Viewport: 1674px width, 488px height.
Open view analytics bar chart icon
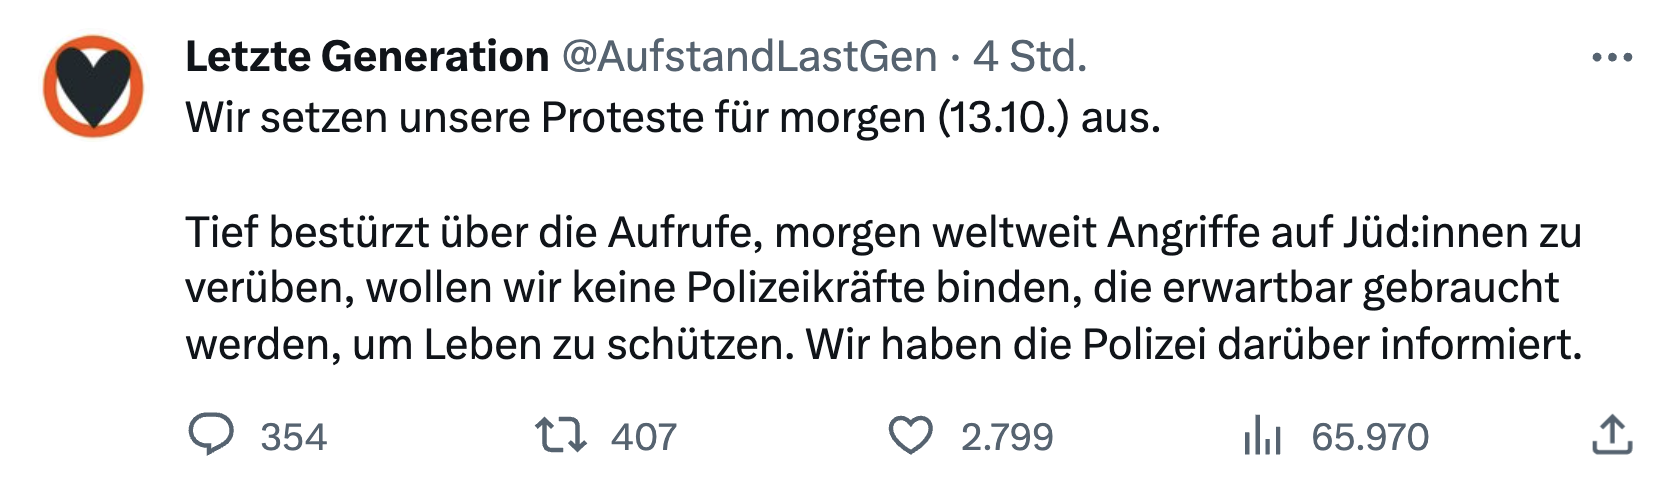pyautogui.click(x=1262, y=437)
